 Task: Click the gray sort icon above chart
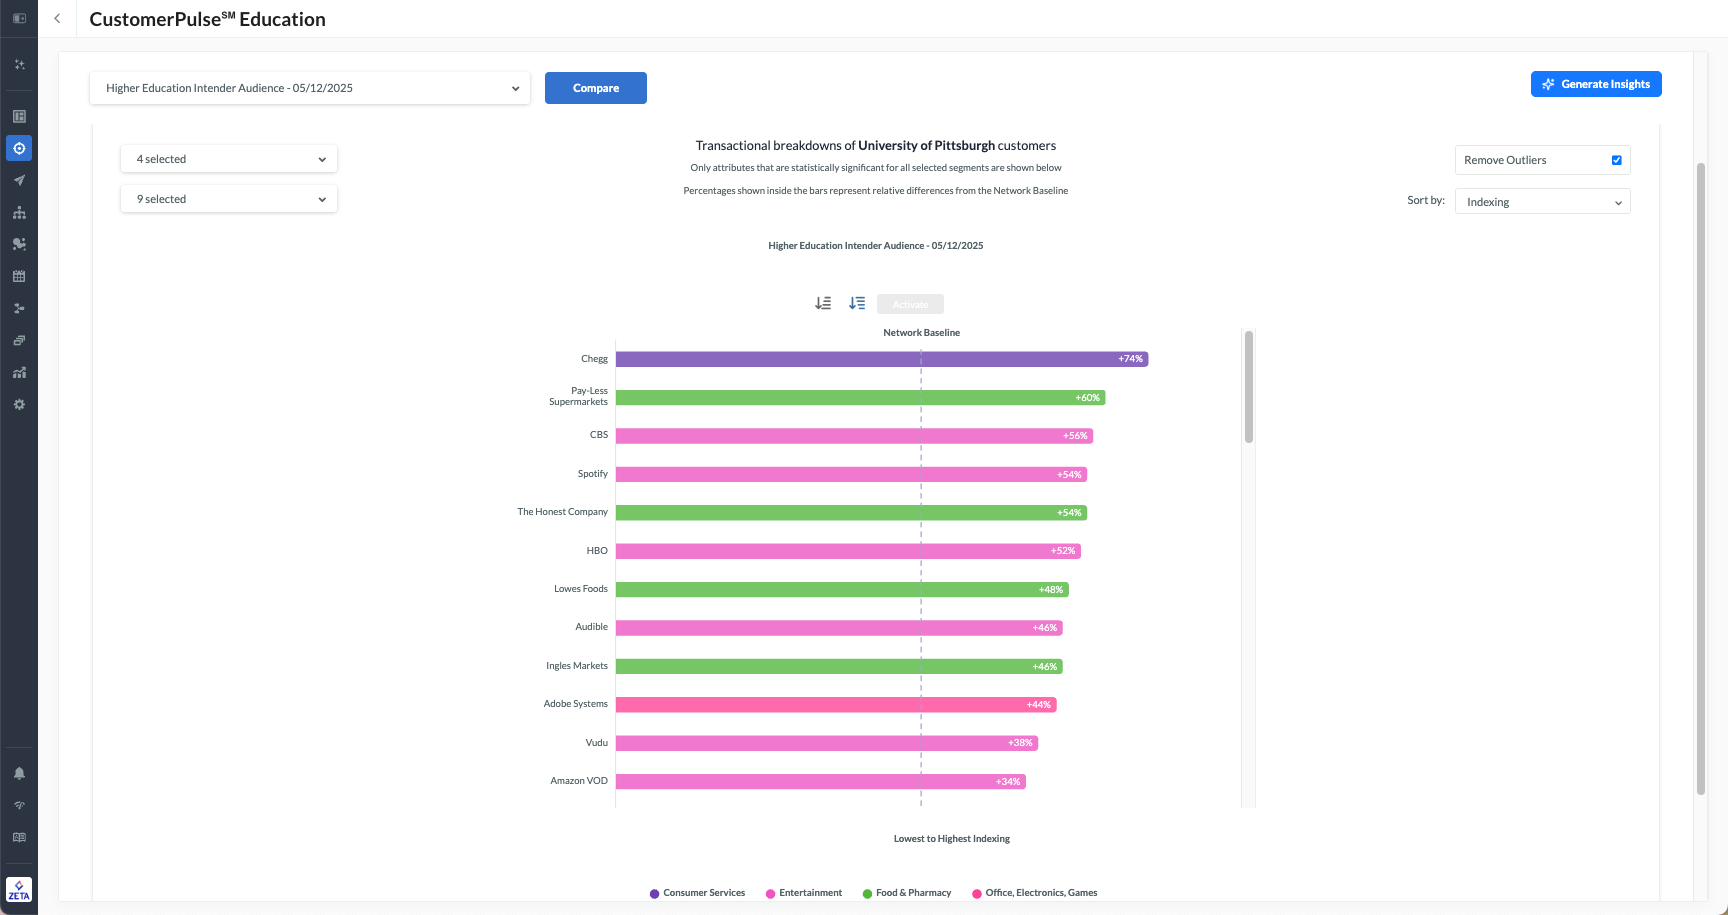(x=823, y=303)
